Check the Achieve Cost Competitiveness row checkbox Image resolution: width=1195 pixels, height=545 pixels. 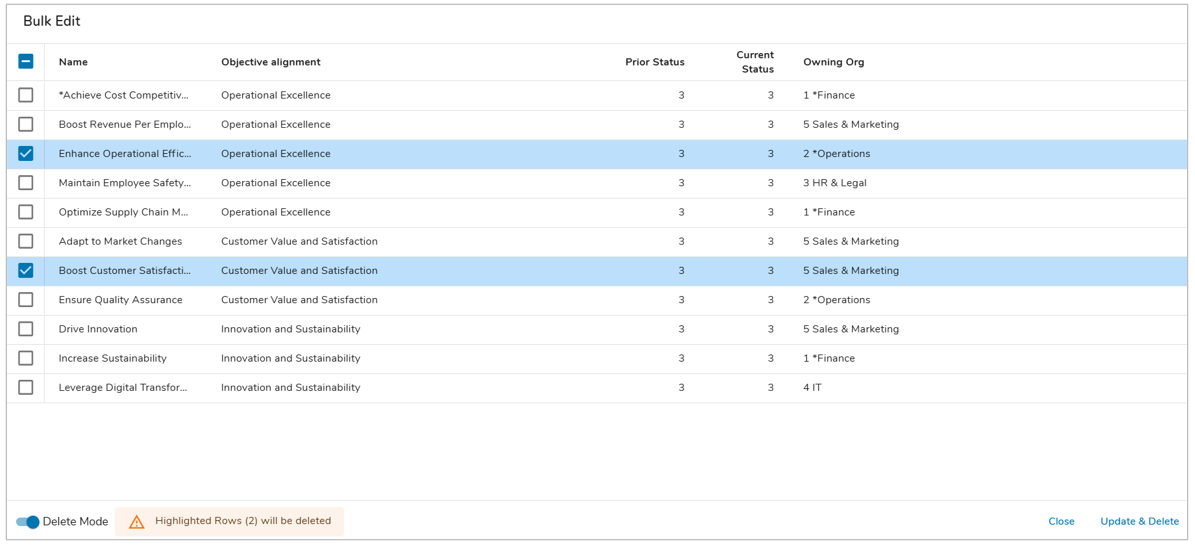pos(26,95)
